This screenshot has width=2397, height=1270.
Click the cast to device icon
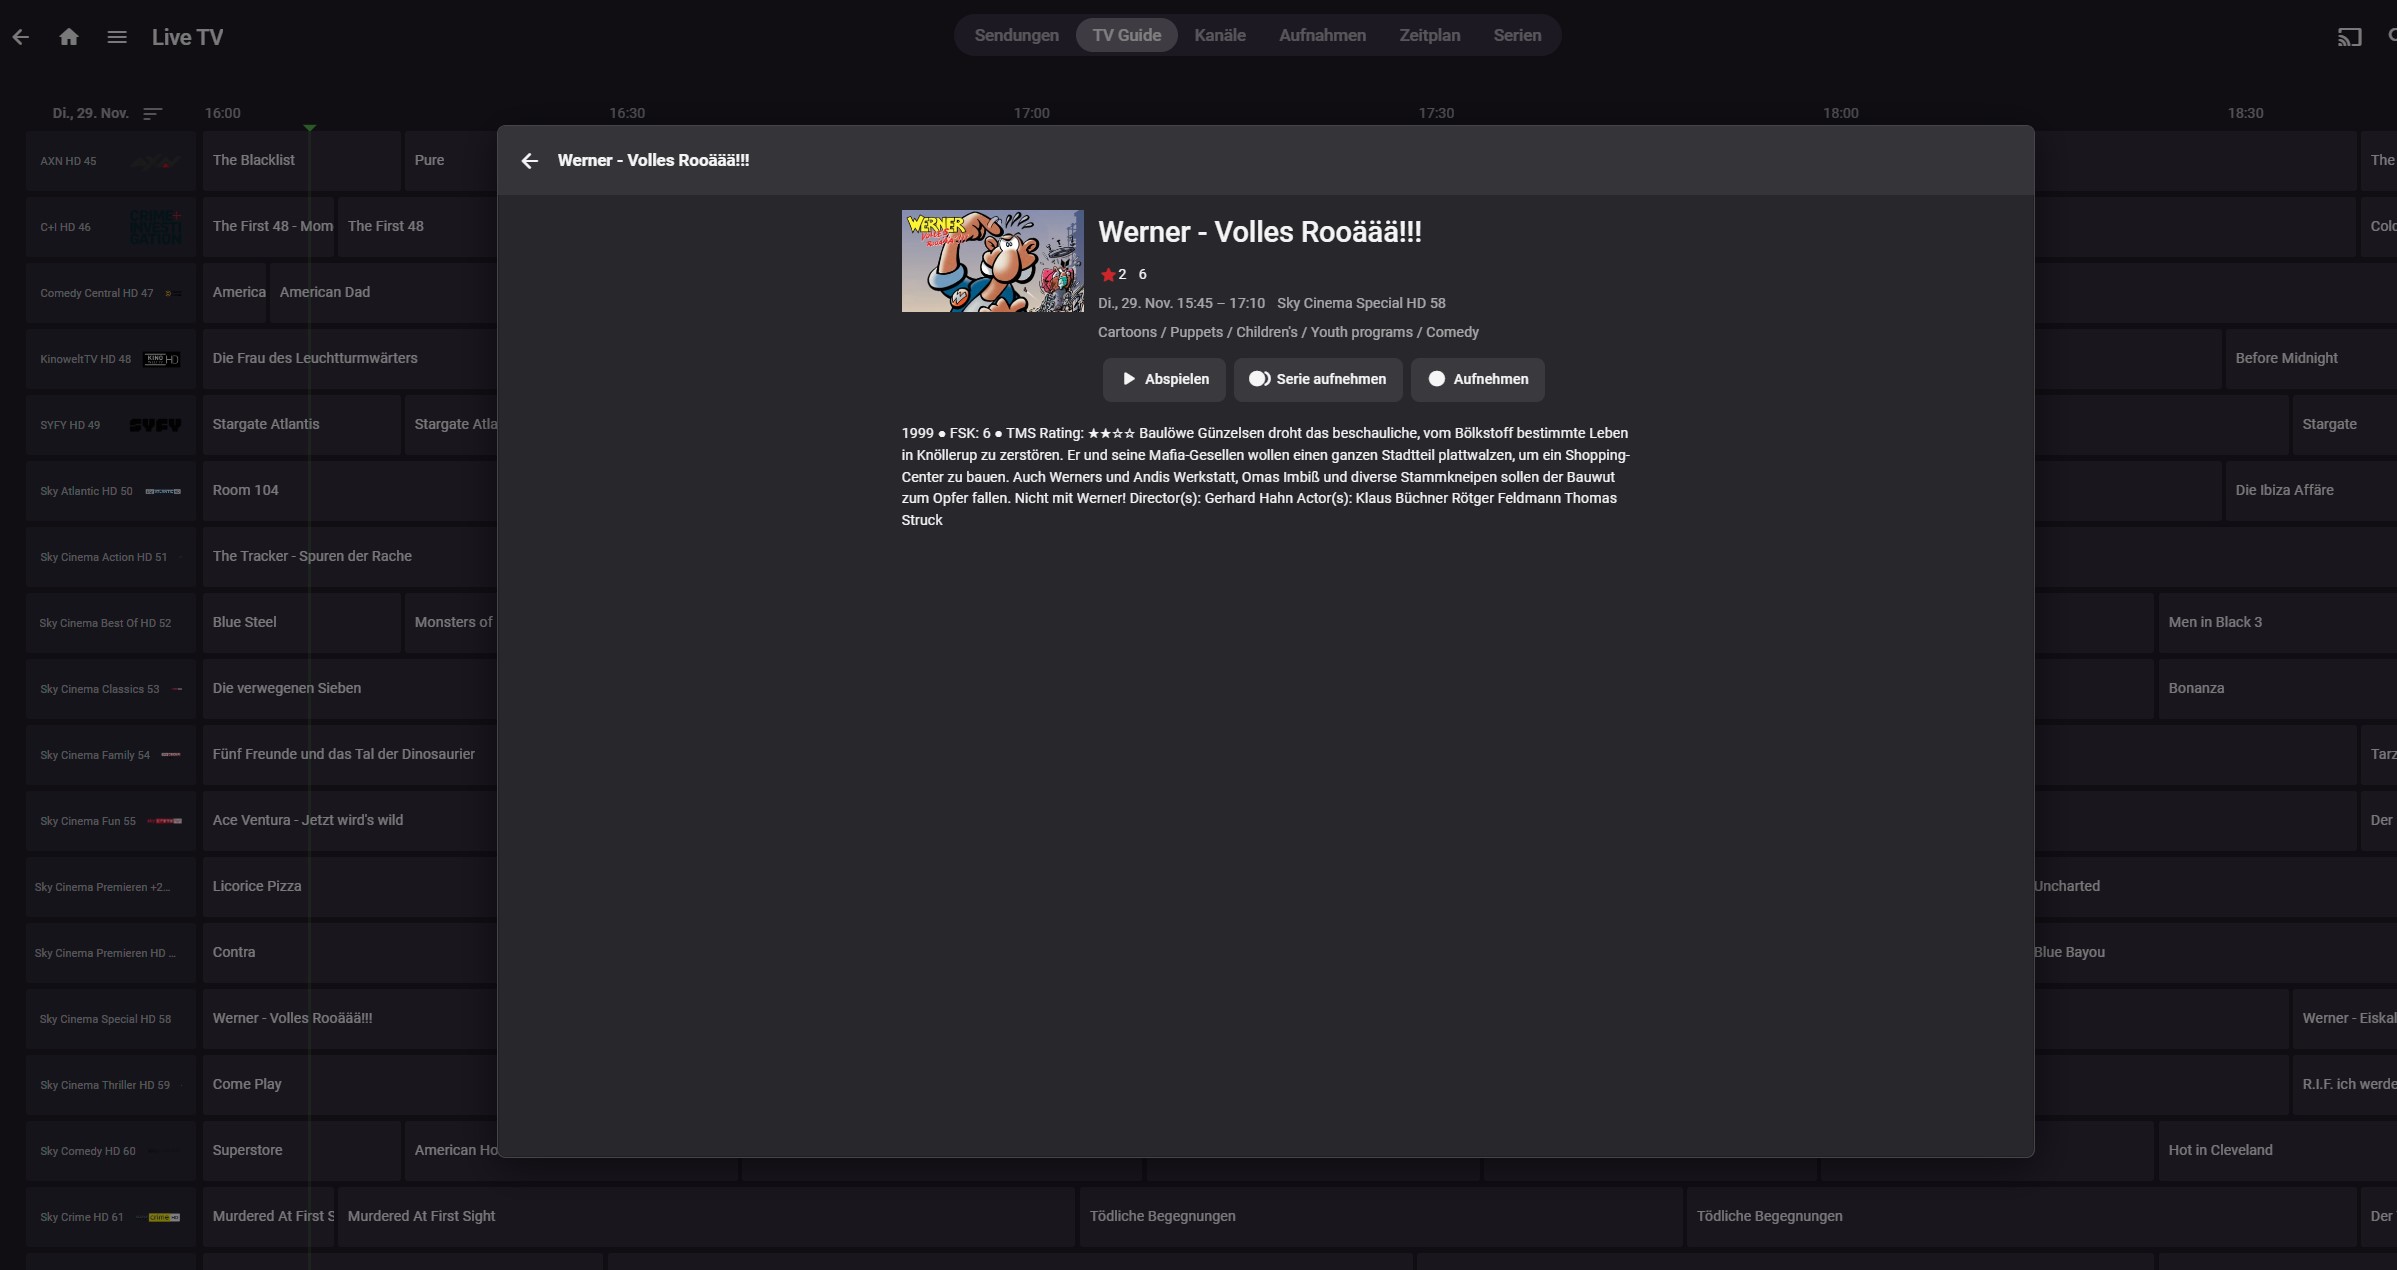(2349, 37)
